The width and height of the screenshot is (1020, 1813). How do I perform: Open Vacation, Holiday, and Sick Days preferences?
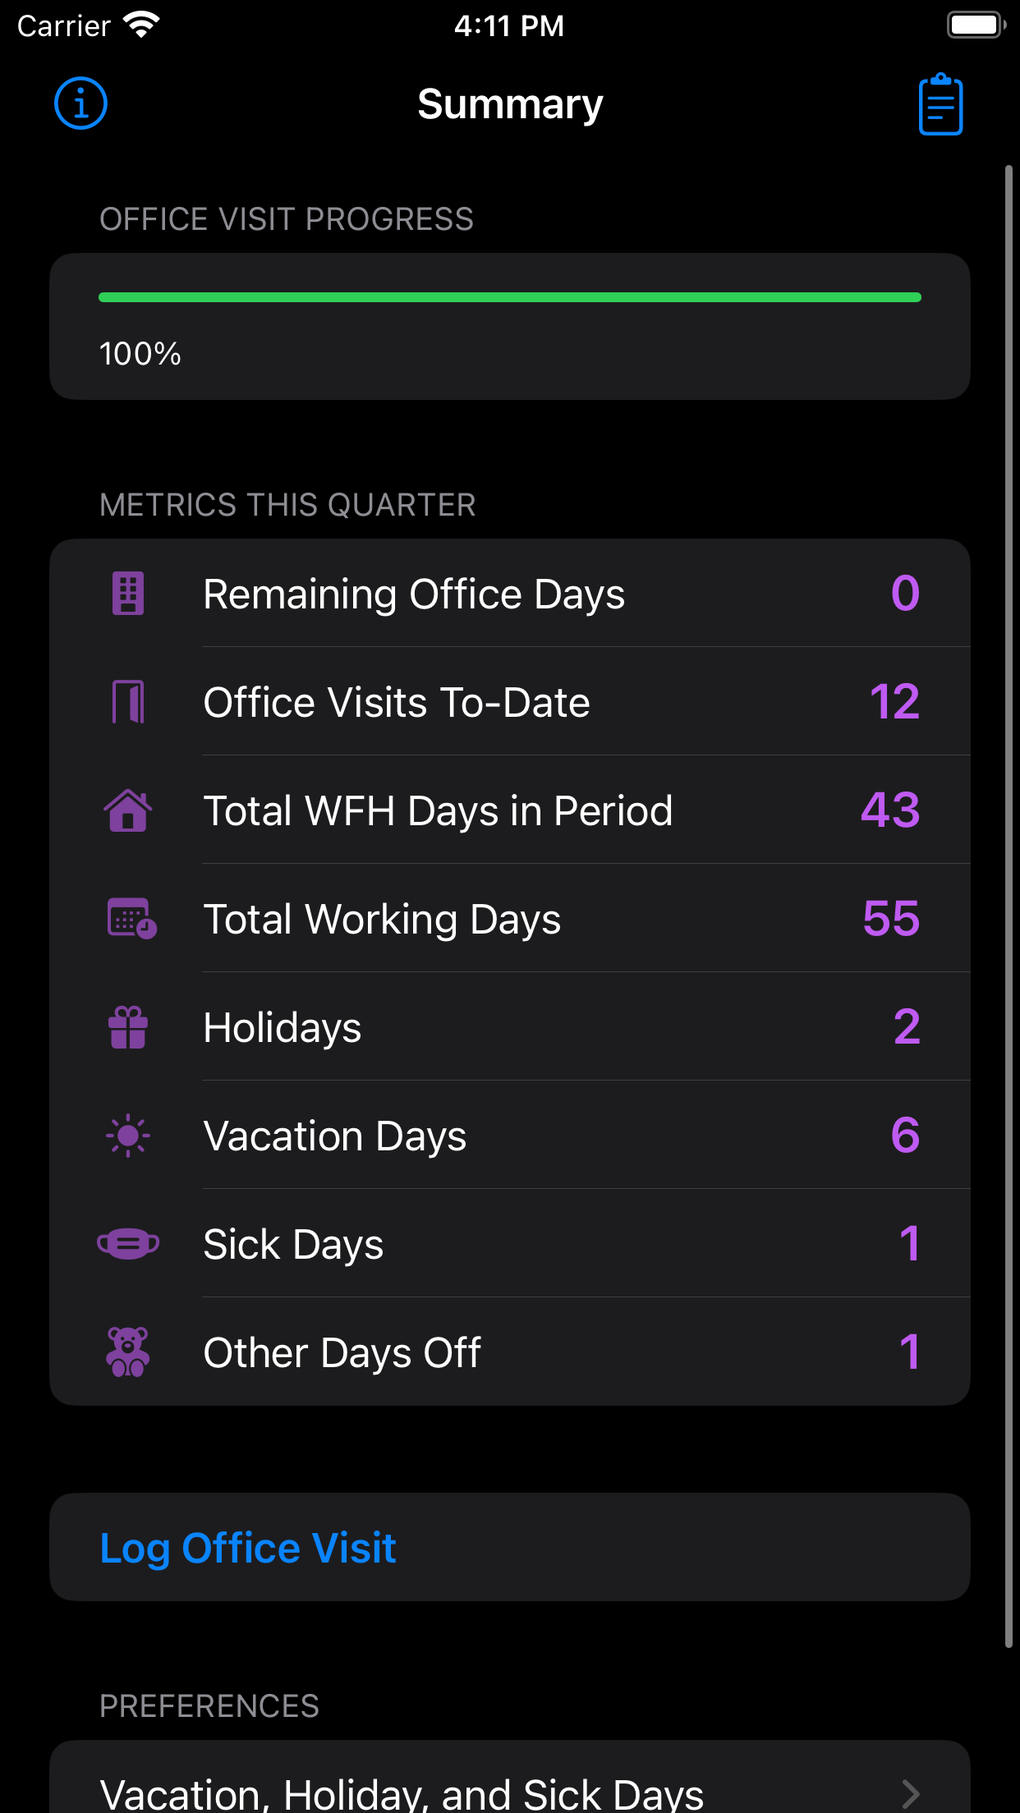pyautogui.click(x=400, y=1794)
